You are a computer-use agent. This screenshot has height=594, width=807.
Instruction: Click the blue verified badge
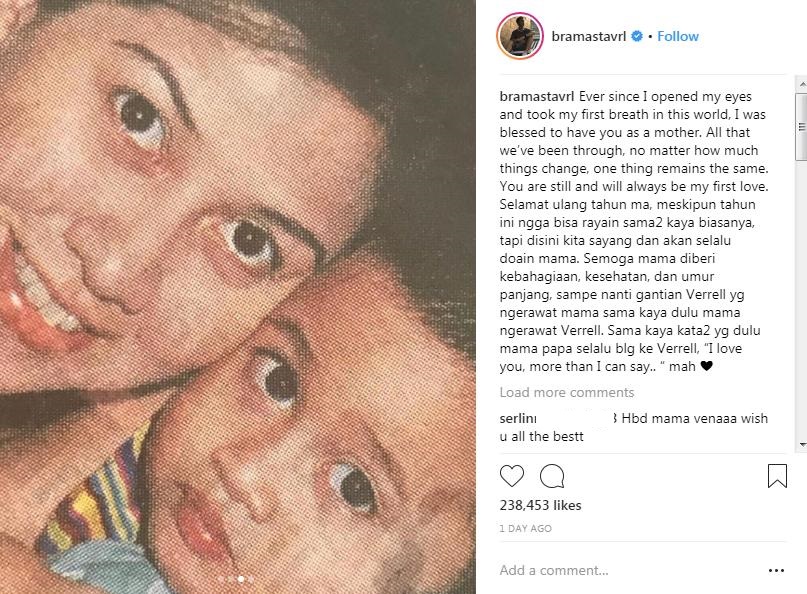[x=637, y=36]
